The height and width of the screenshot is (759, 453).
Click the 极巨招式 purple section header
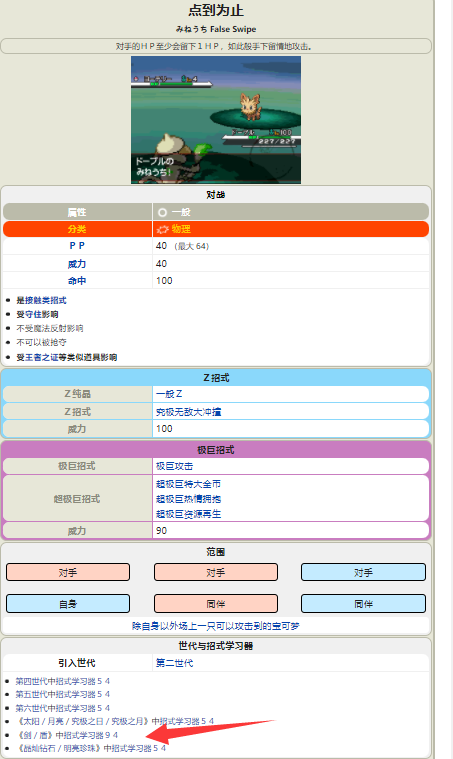point(216,450)
